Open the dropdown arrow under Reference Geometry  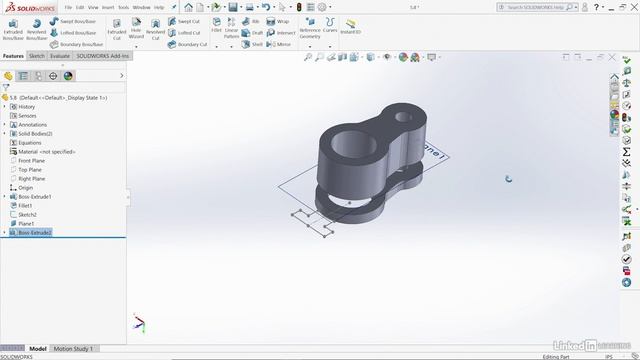310,47
